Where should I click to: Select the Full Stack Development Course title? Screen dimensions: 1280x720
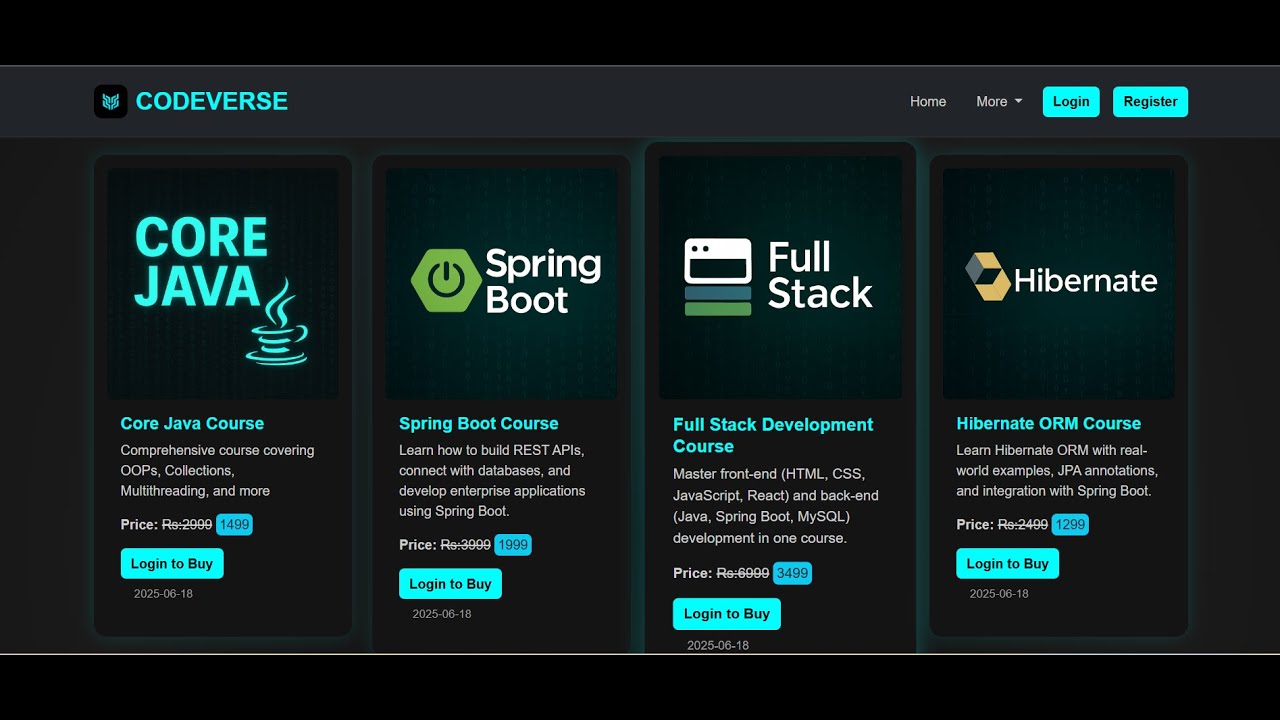[x=773, y=435]
